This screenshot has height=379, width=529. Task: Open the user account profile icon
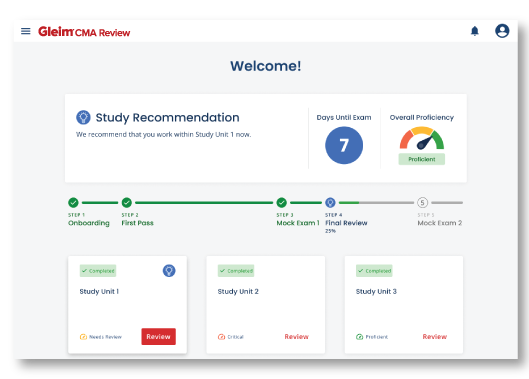click(502, 31)
